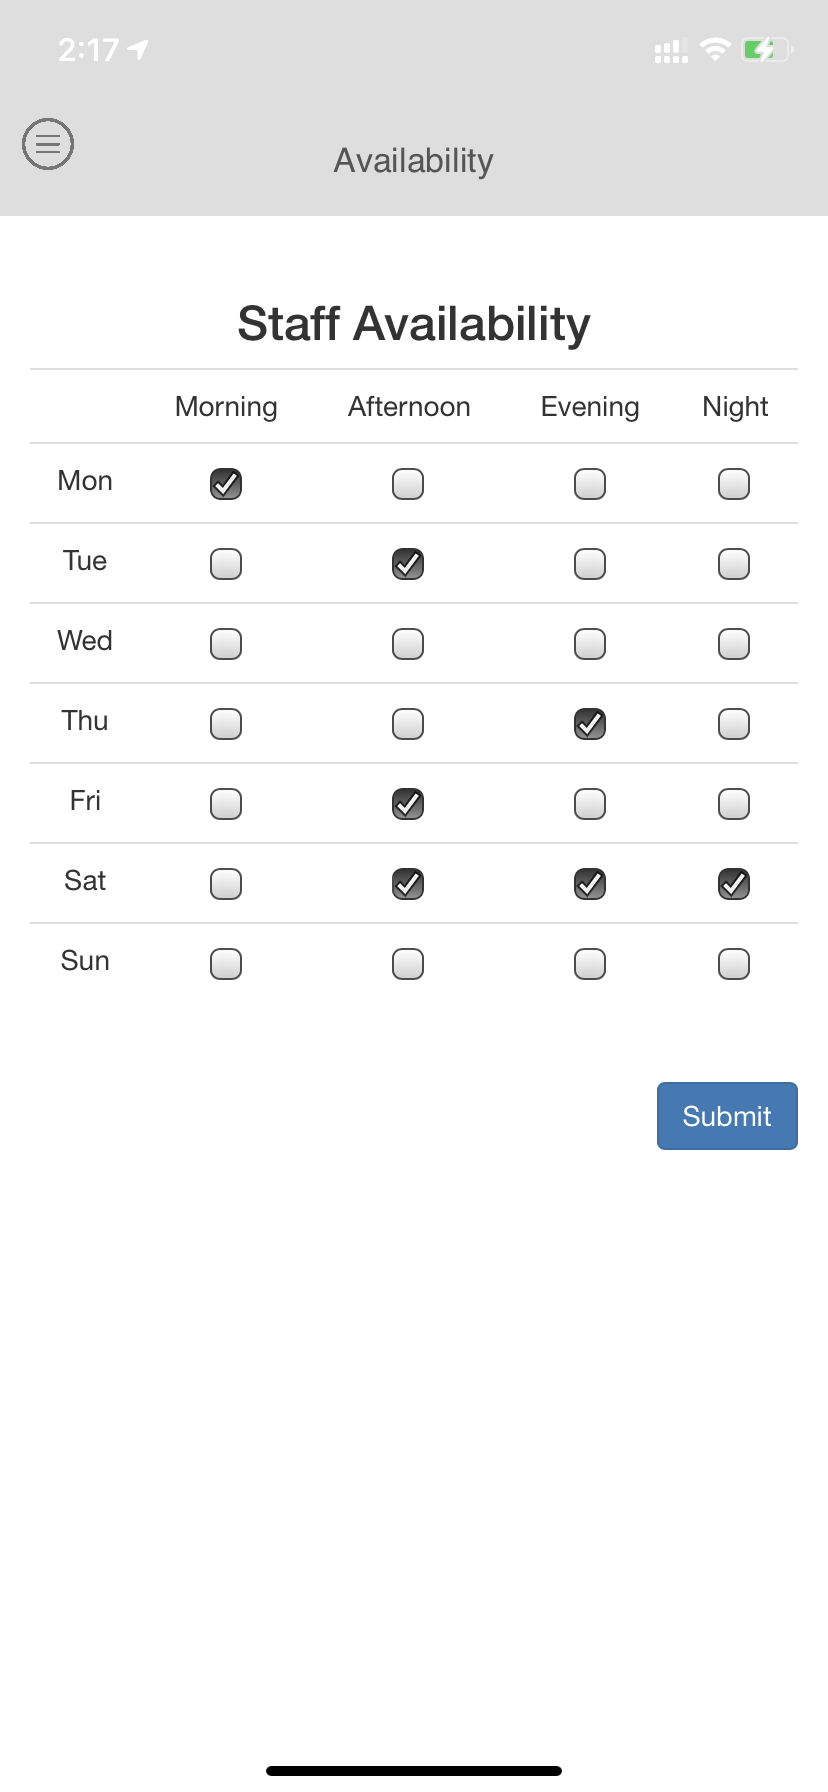Tap the Wi-Fi status icon

715,49
